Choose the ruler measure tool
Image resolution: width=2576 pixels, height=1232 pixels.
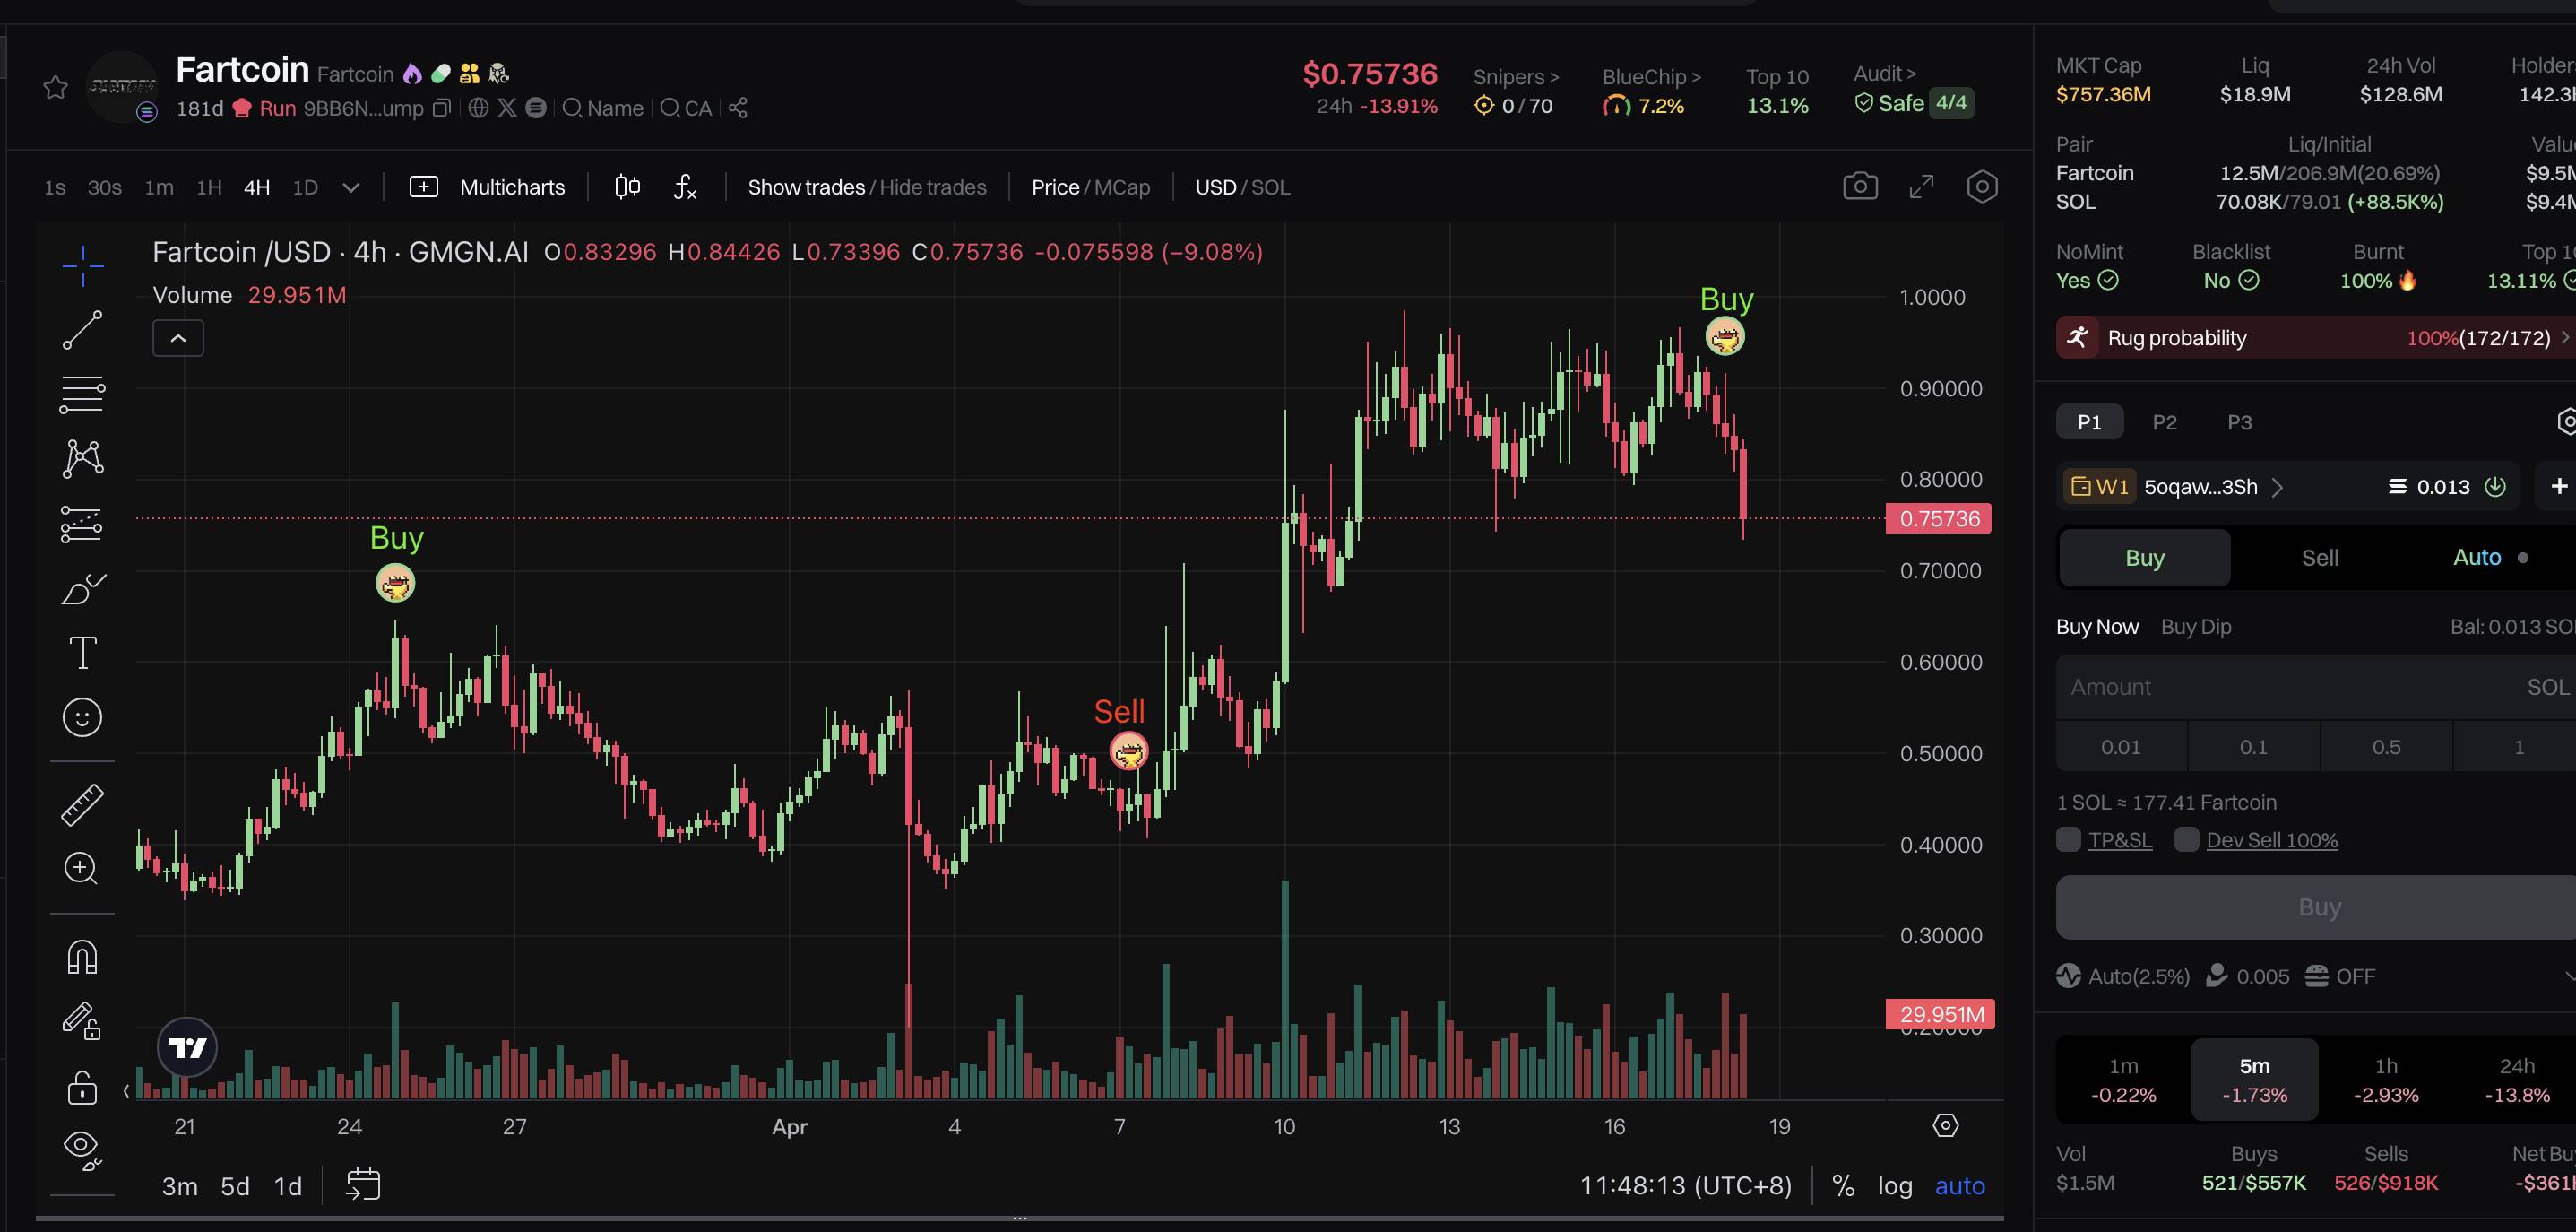(82, 805)
